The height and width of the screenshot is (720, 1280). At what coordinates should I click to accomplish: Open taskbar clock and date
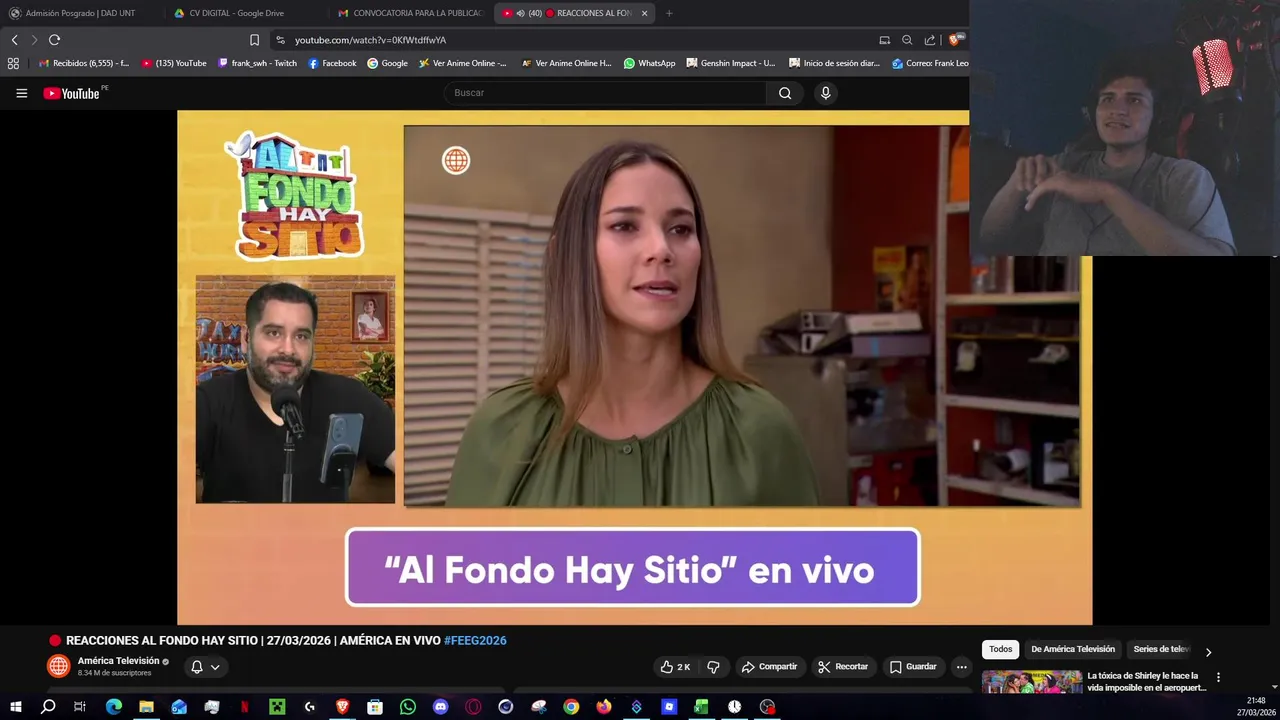click(x=1256, y=707)
